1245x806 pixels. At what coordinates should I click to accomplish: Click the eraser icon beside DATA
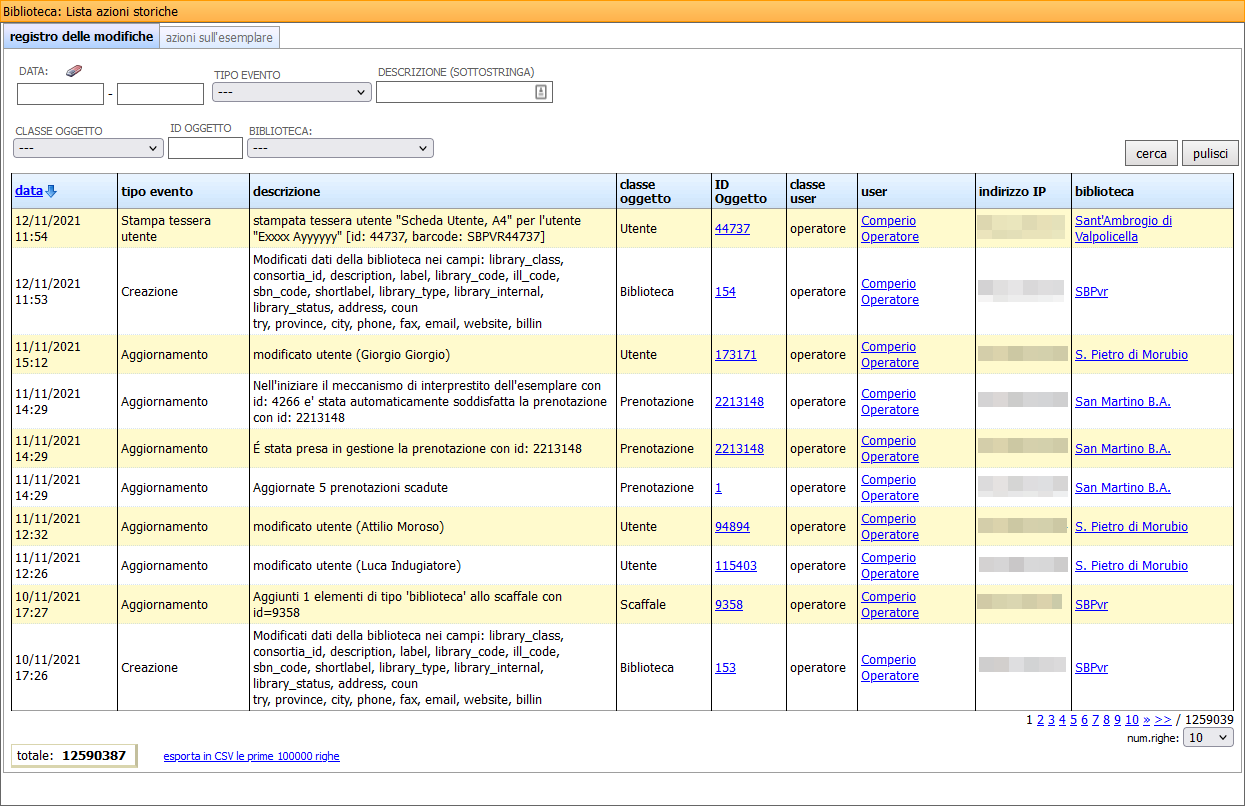[74, 71]
